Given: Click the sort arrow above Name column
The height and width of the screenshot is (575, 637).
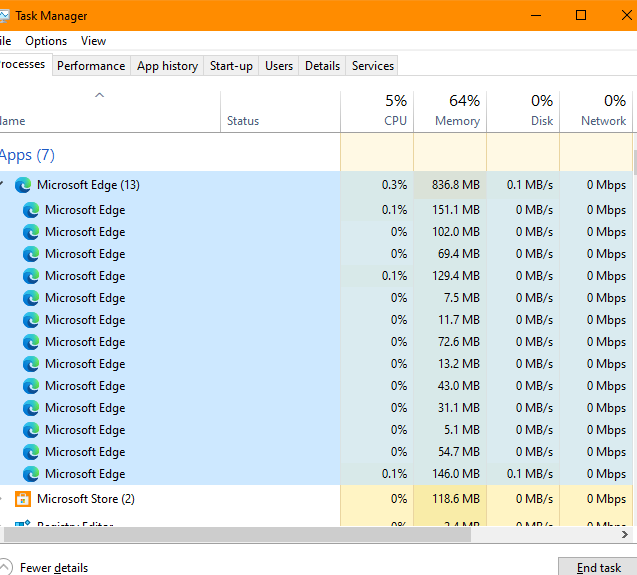Looking at the screenshot, I should point(99,95).
